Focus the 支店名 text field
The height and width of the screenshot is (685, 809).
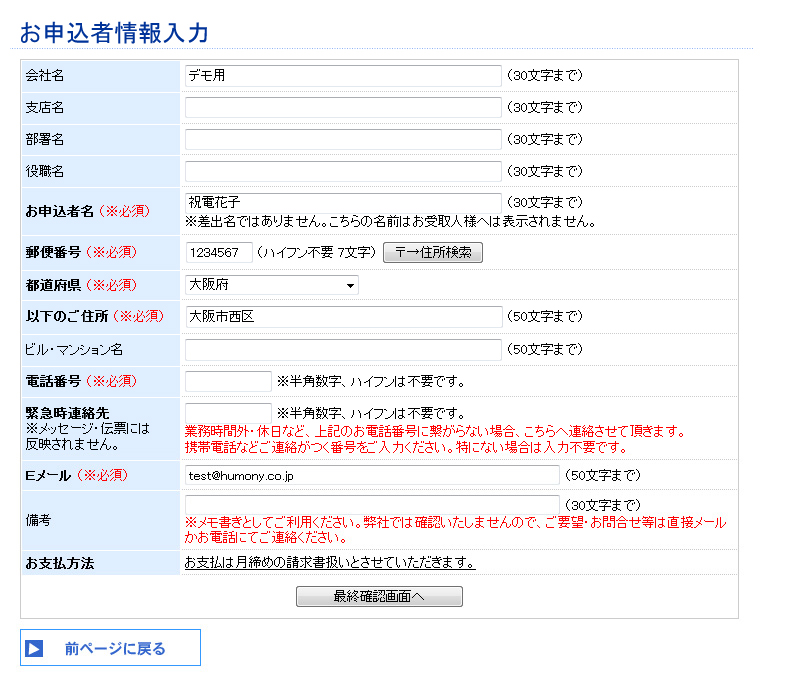click(343, 107)
